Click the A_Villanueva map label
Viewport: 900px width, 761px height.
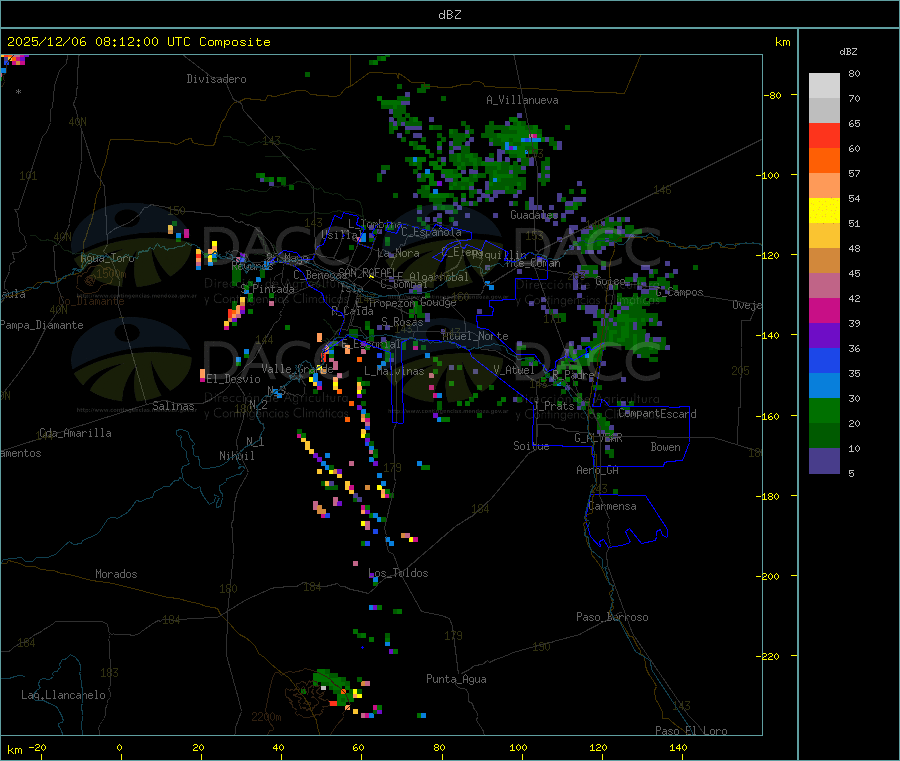[522, 100]
